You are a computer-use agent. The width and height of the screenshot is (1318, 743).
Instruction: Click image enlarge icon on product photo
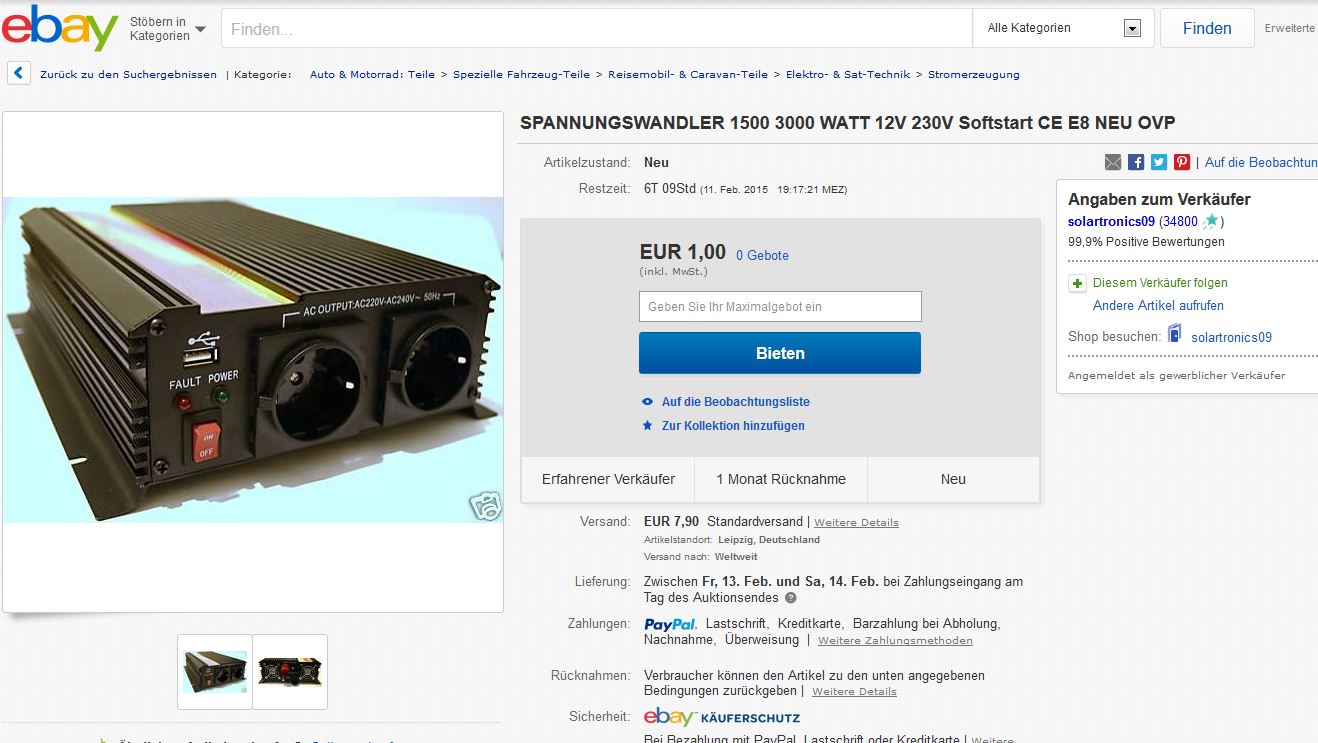[485, 506]
